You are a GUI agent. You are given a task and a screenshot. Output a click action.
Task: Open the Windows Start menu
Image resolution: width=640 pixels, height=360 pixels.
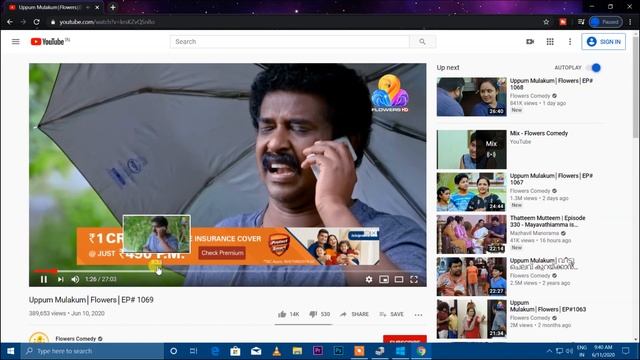coord(11,351)
